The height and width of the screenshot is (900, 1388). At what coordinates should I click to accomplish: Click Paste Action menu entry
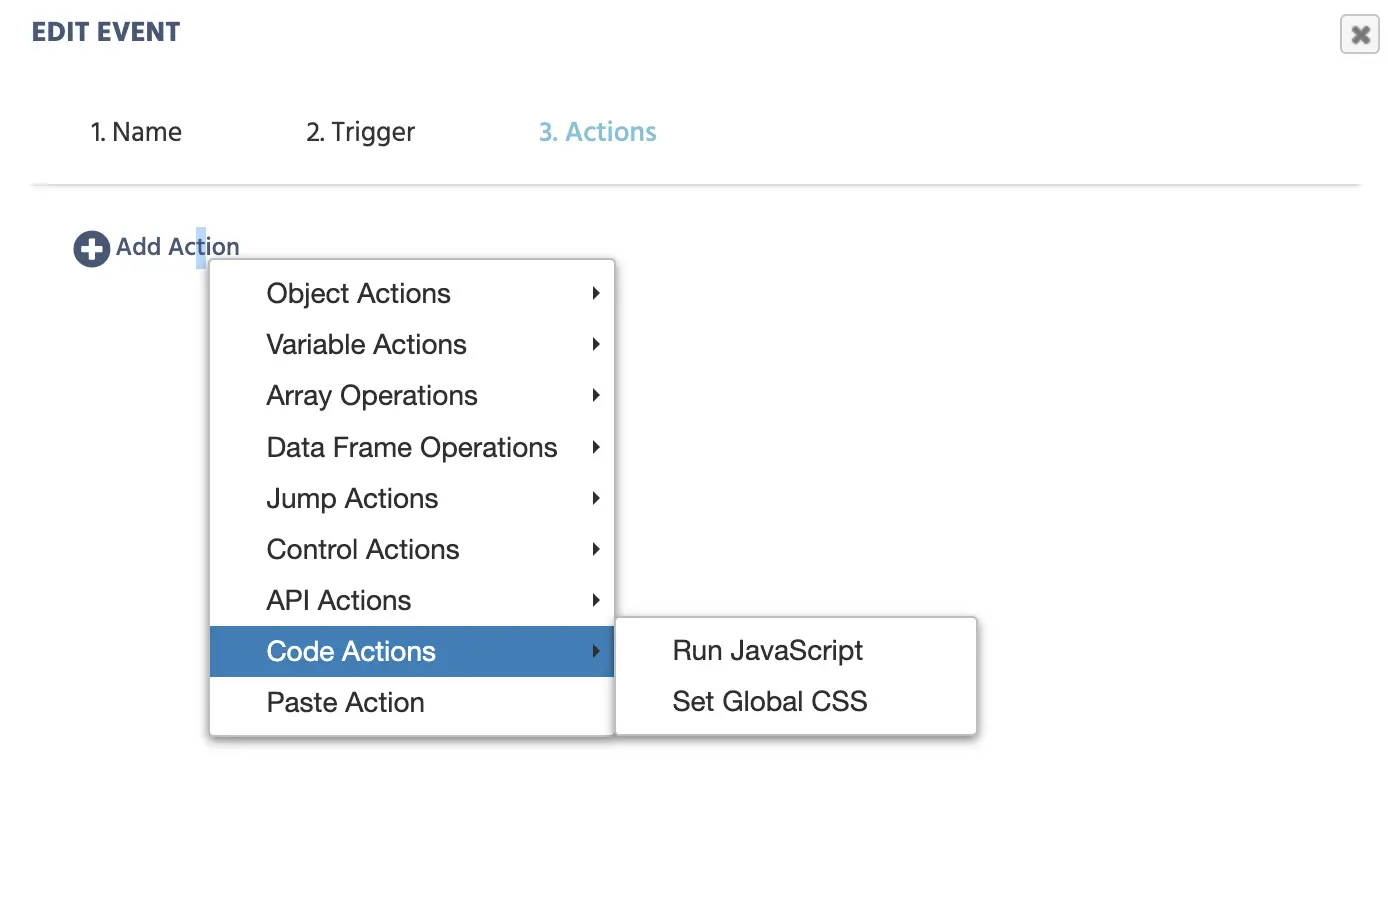point(345,703)
